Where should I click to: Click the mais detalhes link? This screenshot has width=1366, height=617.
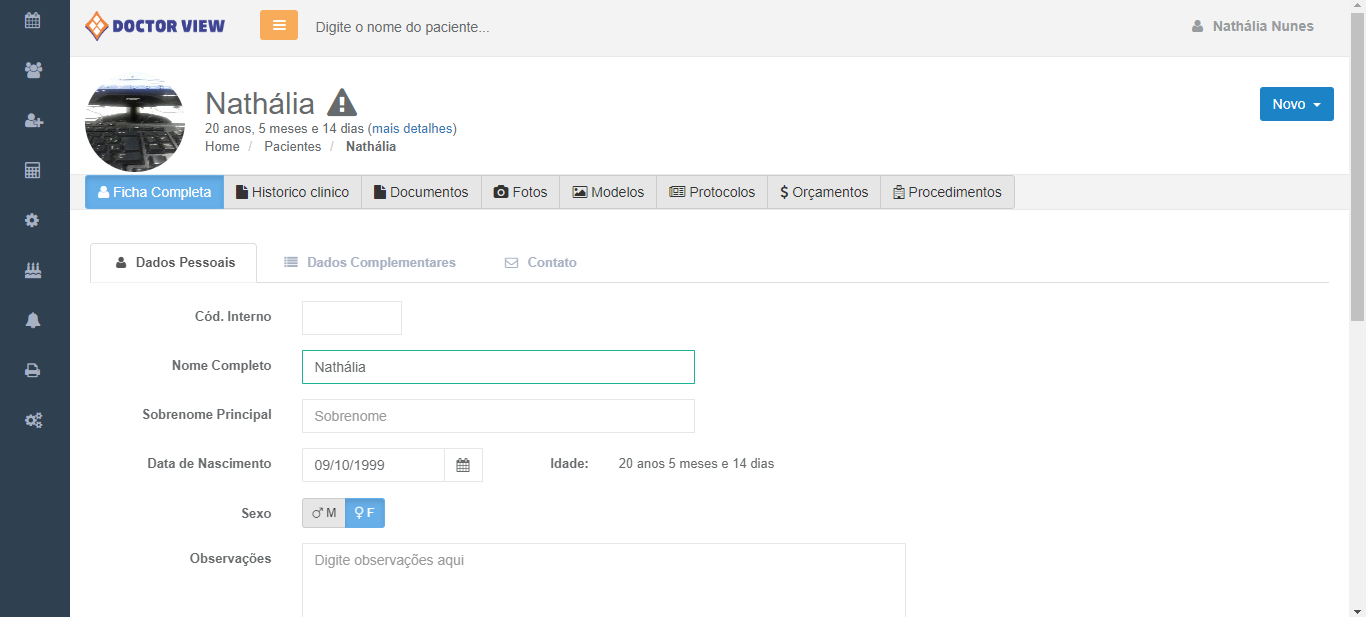(x=413, y=129)
